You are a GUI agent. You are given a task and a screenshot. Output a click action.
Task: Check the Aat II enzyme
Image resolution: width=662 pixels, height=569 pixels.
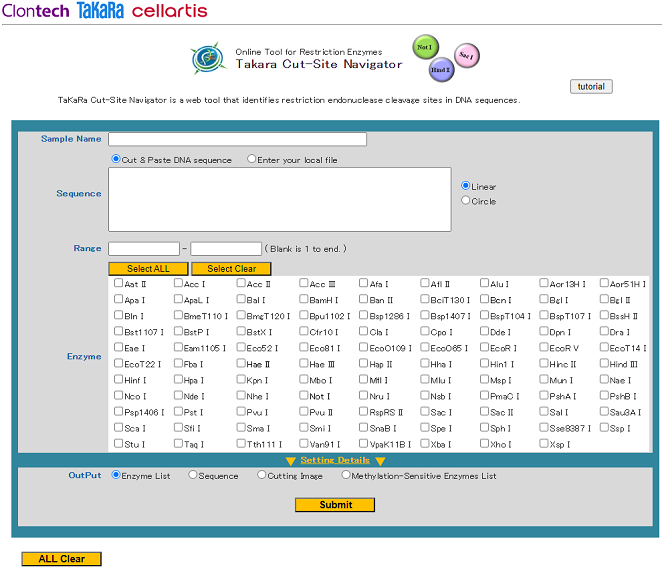[x=119, y=283]
